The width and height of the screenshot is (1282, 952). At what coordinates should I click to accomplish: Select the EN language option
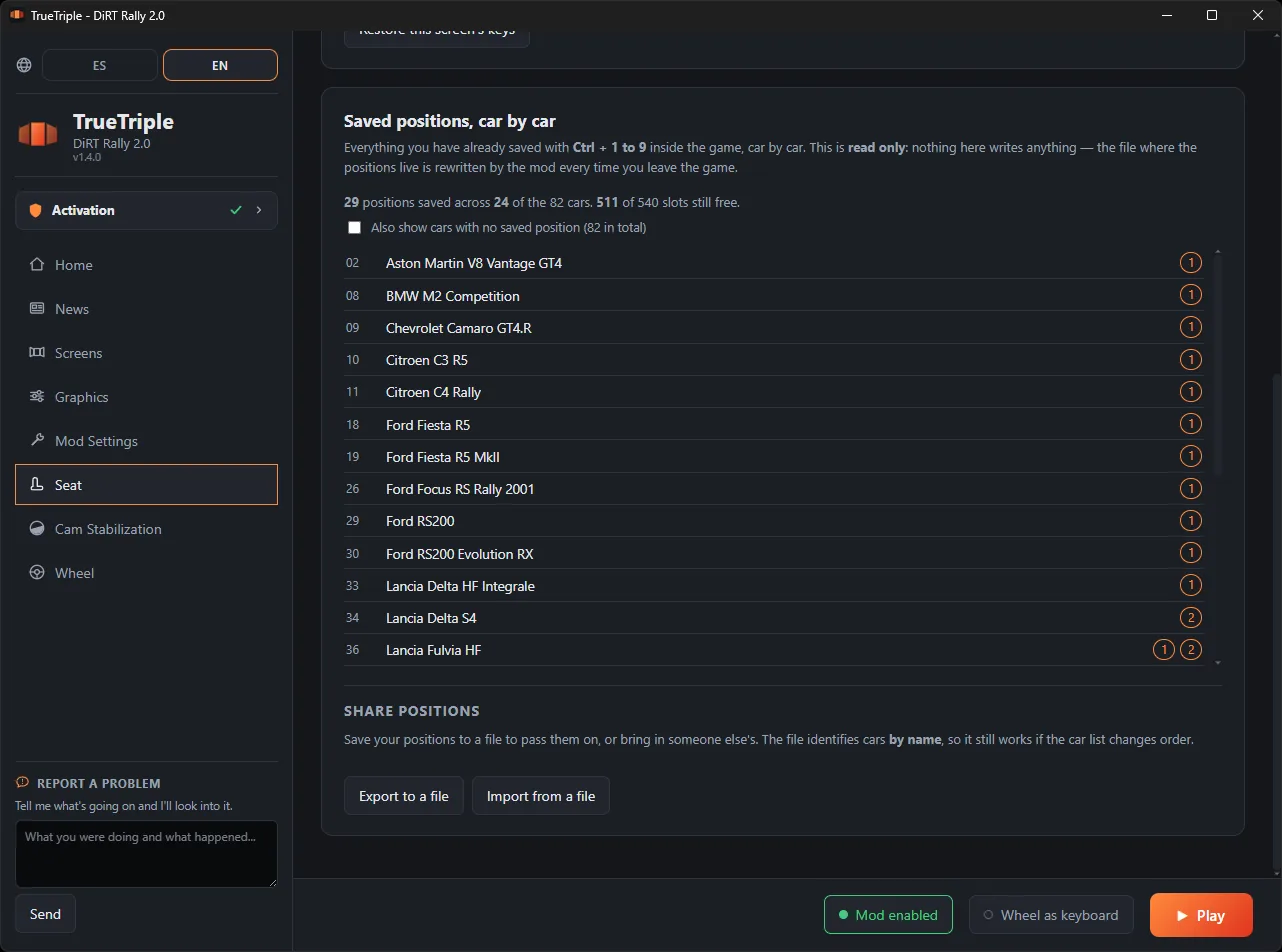[x=220, y=65]
